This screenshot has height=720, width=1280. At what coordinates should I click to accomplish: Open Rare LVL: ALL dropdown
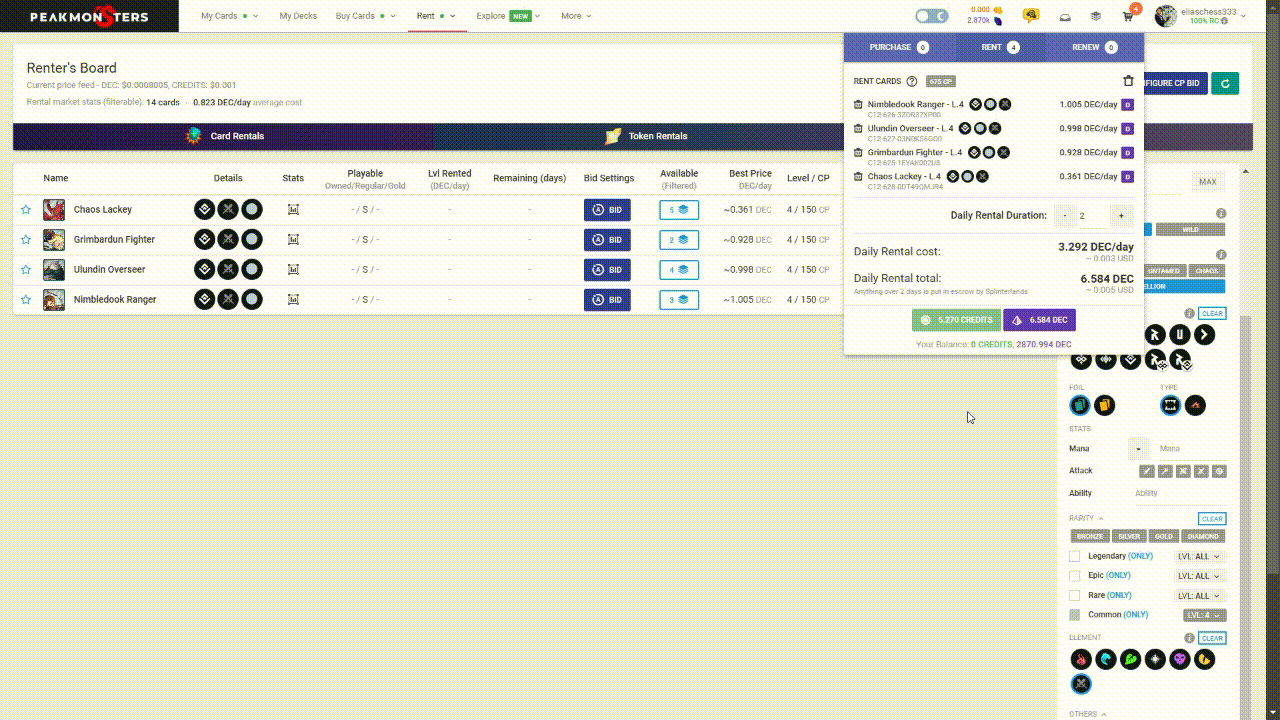pos(1200,596)
